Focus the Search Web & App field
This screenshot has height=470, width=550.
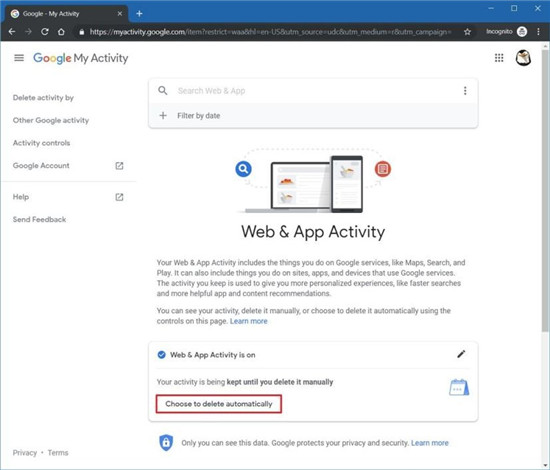(313, 91)
